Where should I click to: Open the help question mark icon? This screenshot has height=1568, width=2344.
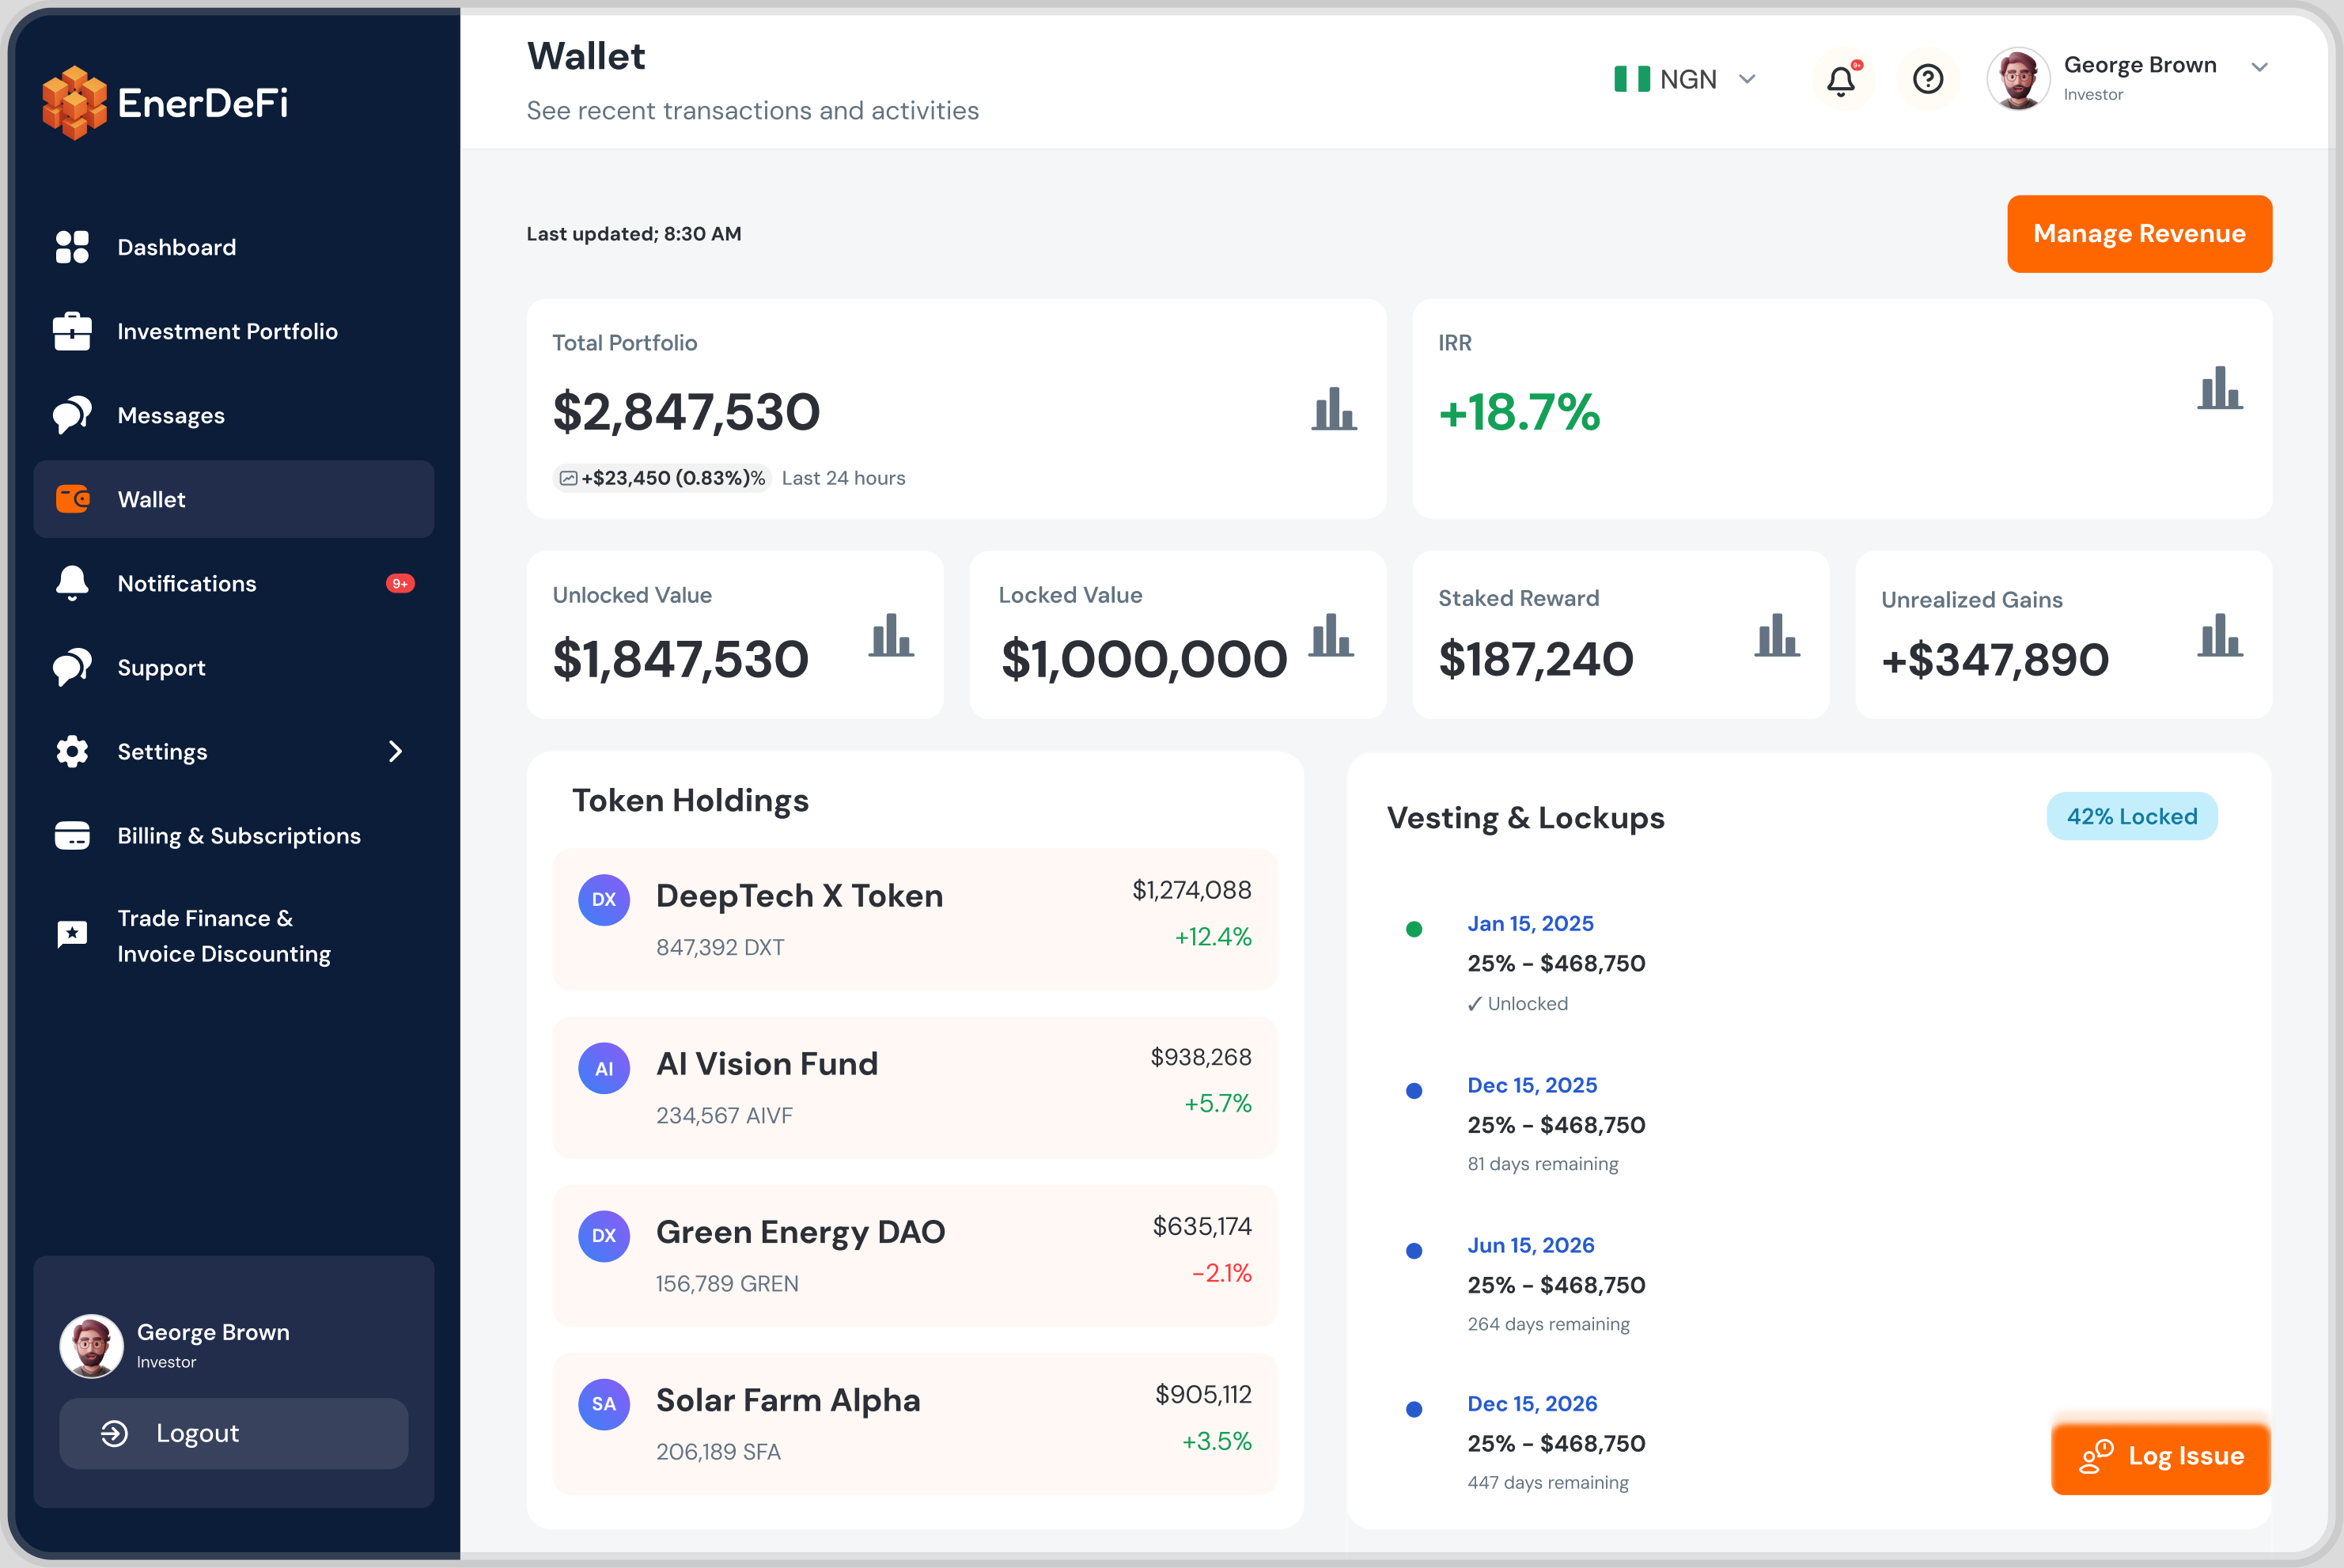click(1927, 79)
